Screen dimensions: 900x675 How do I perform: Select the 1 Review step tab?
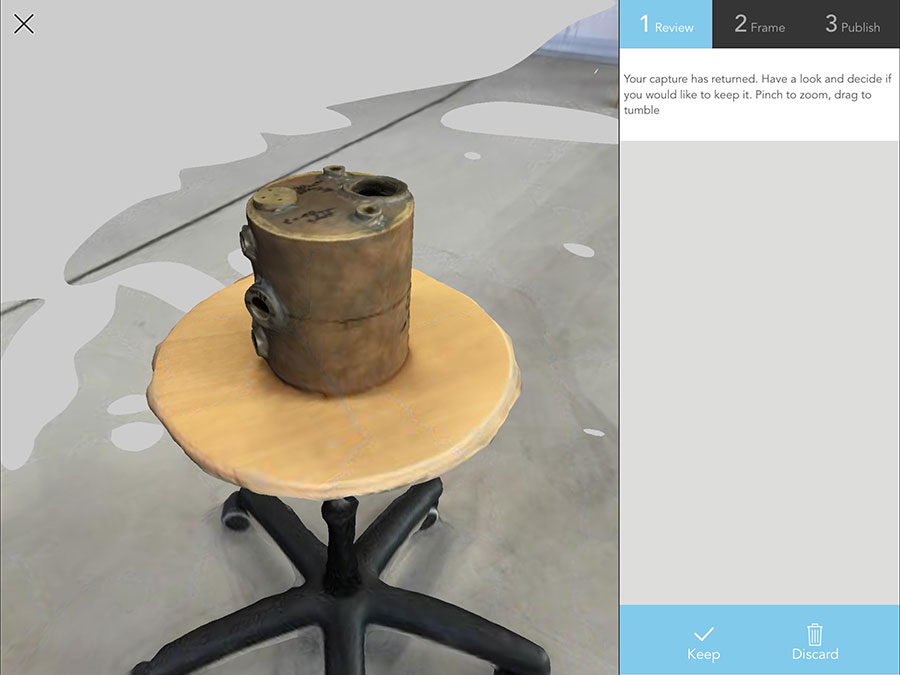point(666,24)
